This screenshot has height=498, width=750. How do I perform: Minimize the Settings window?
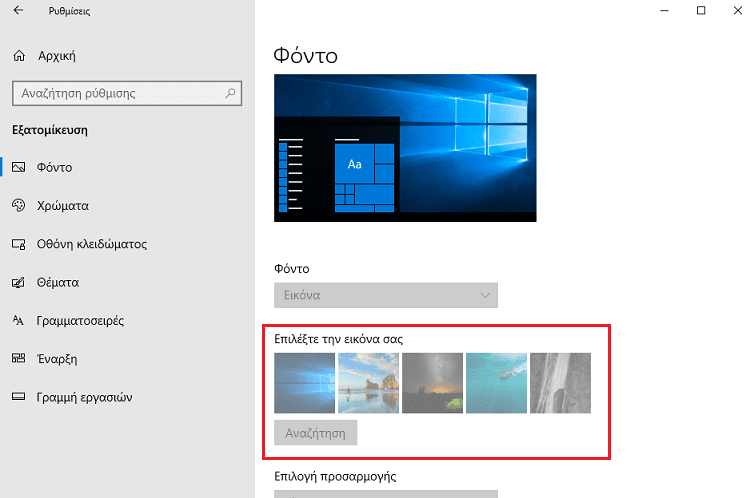pyautogui.click(x=664, y=11)
